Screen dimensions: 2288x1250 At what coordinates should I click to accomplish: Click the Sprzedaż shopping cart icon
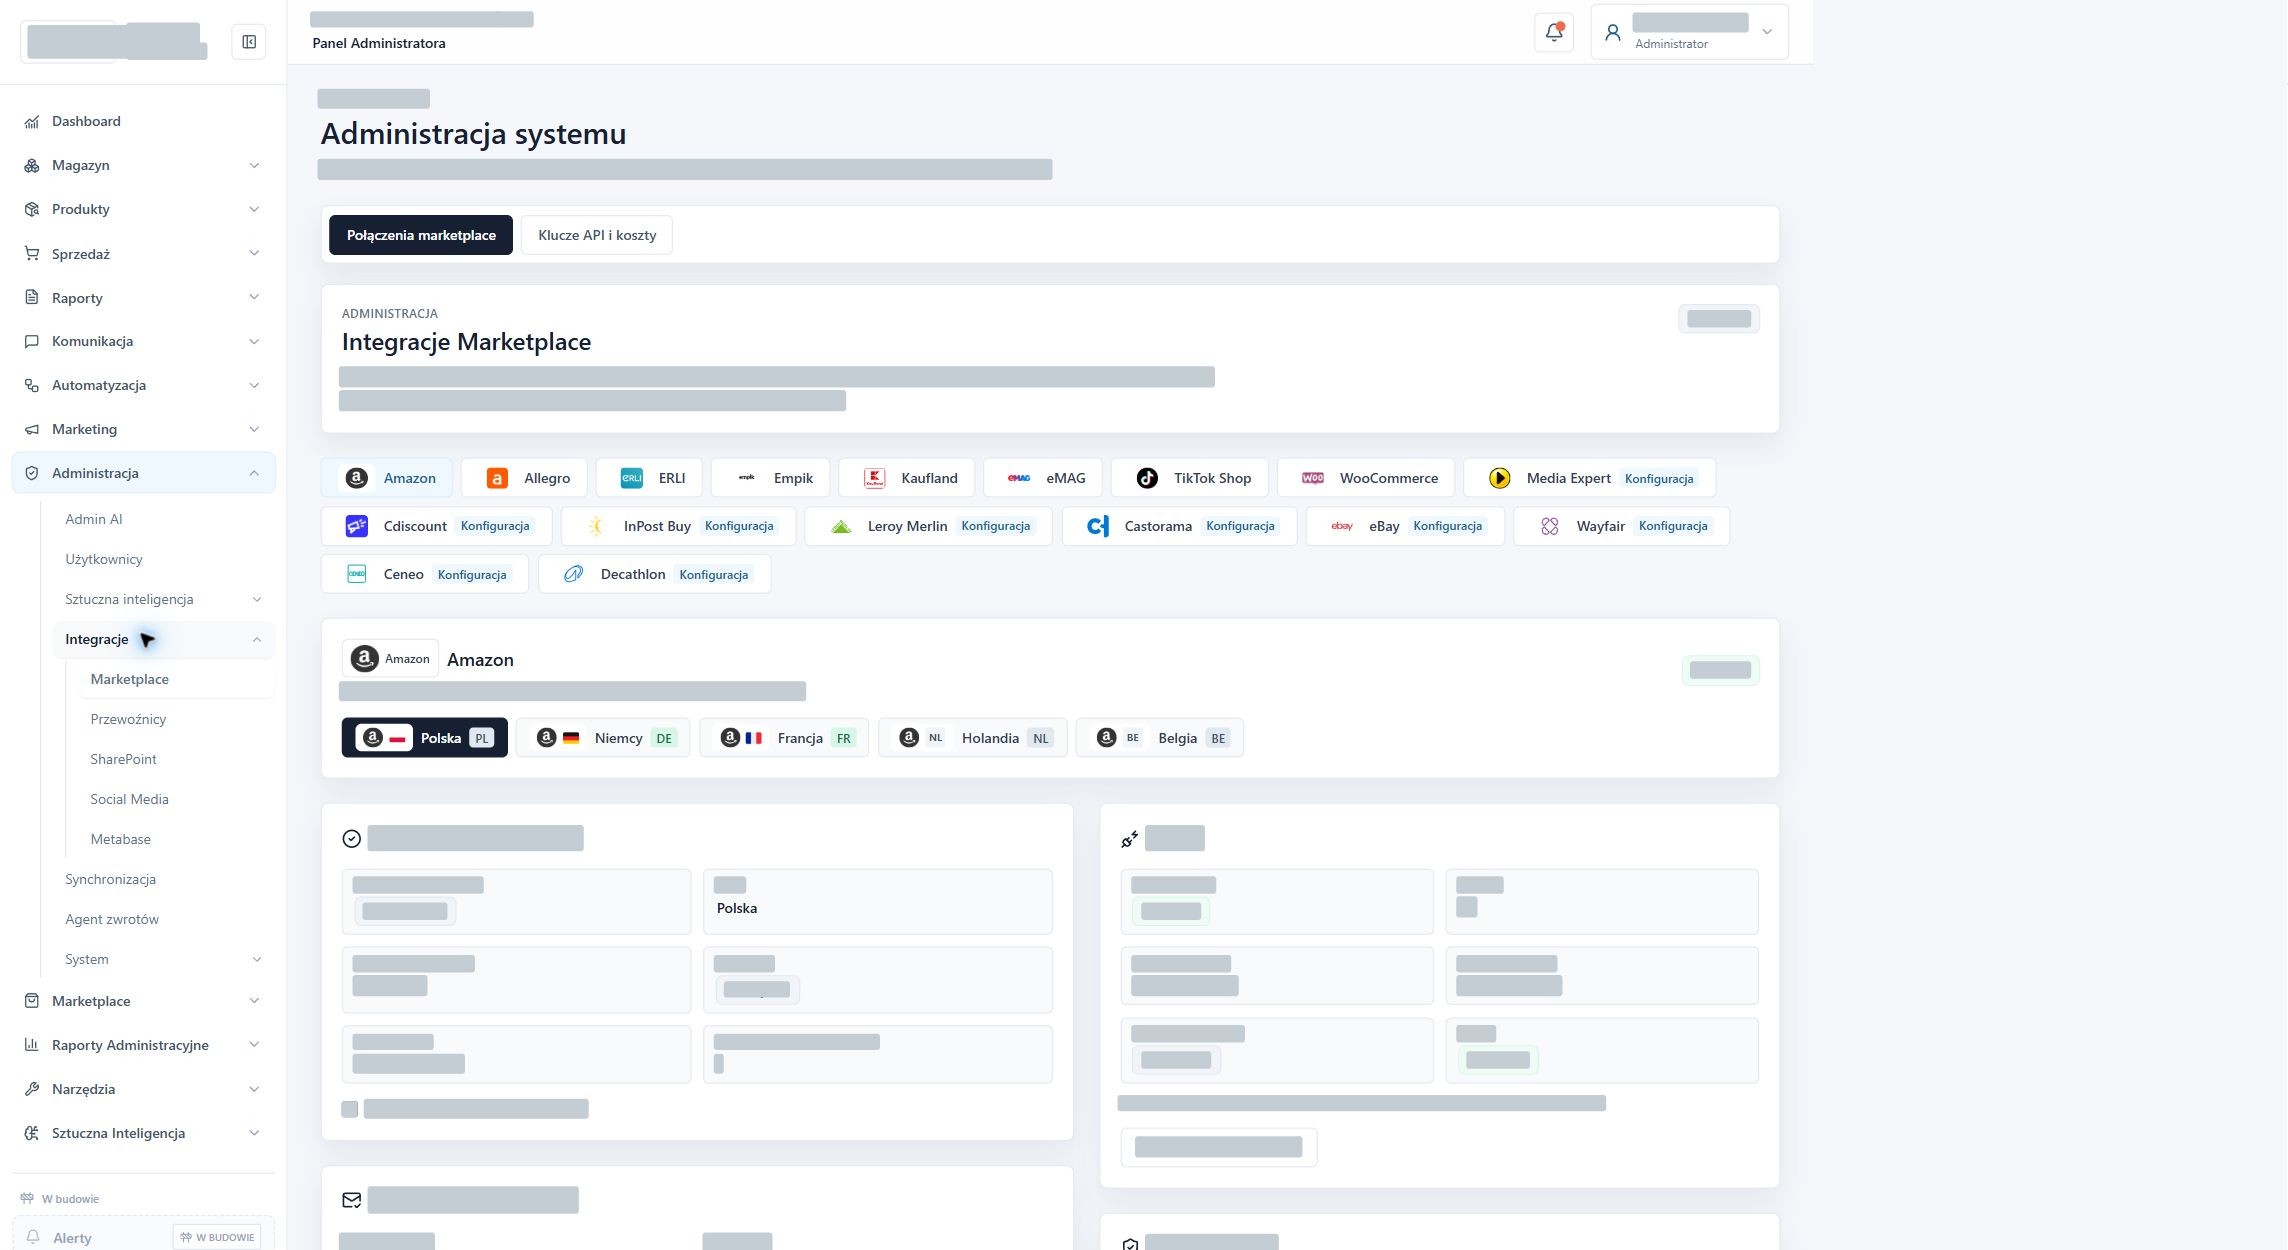[32, 254]
